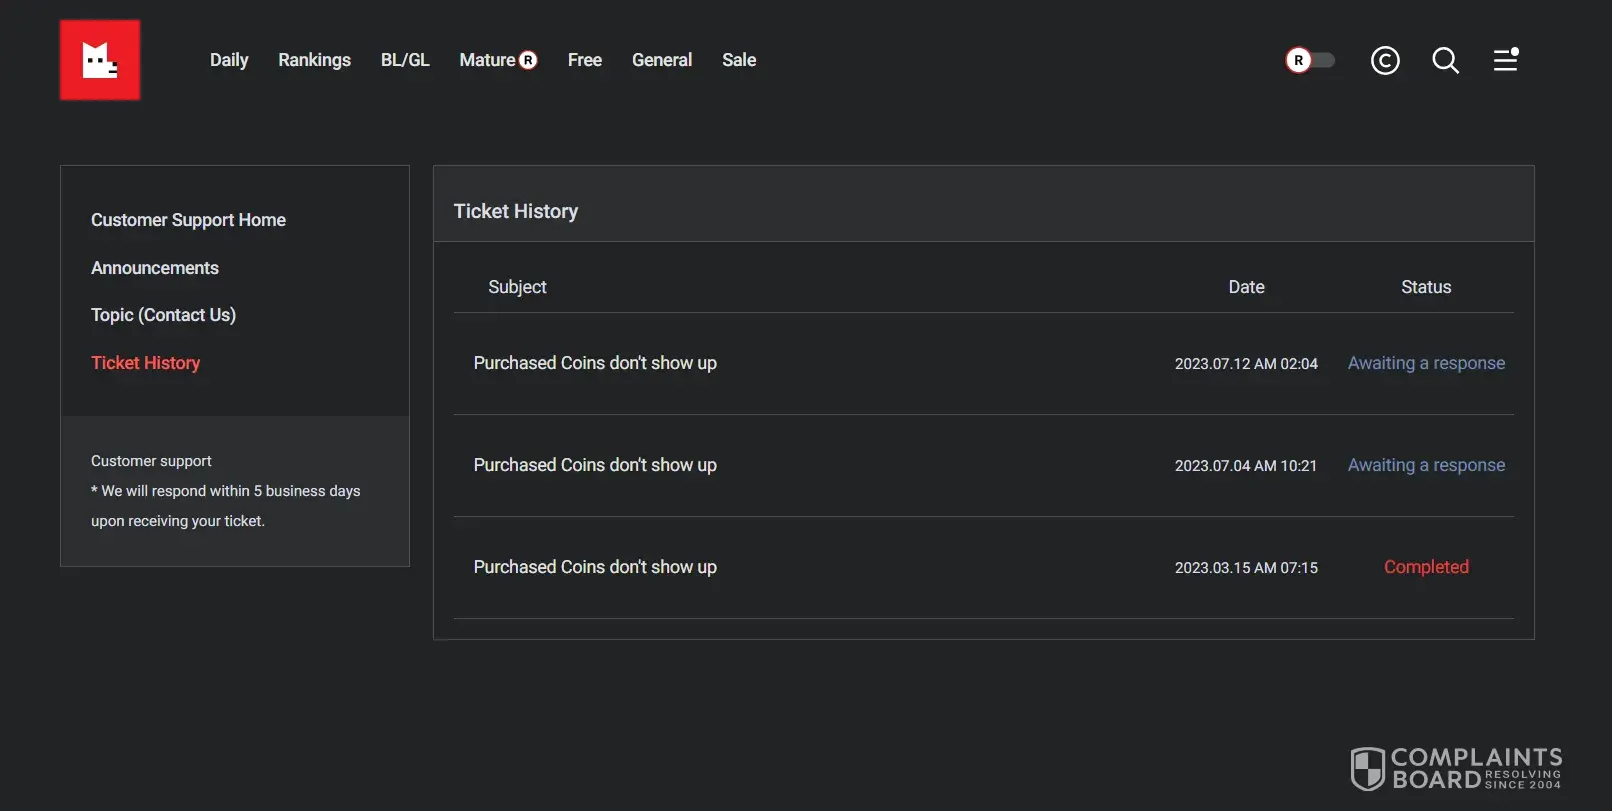Open the ticket dated 2023.07.04
This screenshot has width=1612, height=811.
(x=595, y=465)
